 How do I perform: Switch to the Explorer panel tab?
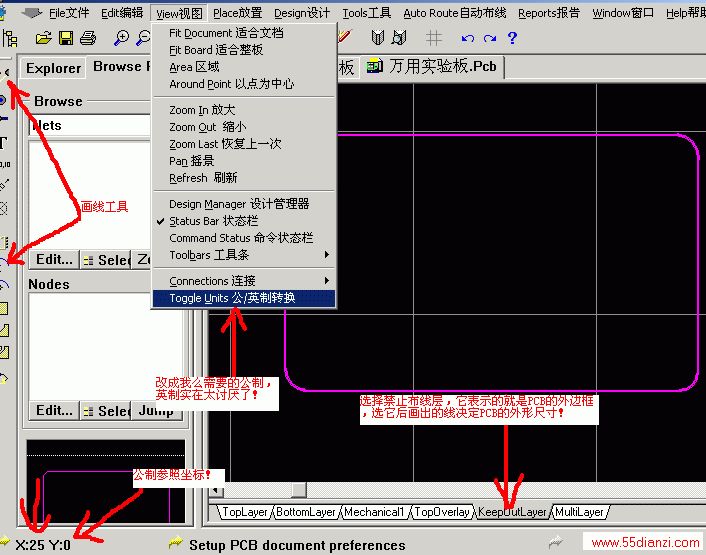pyautogui.click(x=54, y=68)
